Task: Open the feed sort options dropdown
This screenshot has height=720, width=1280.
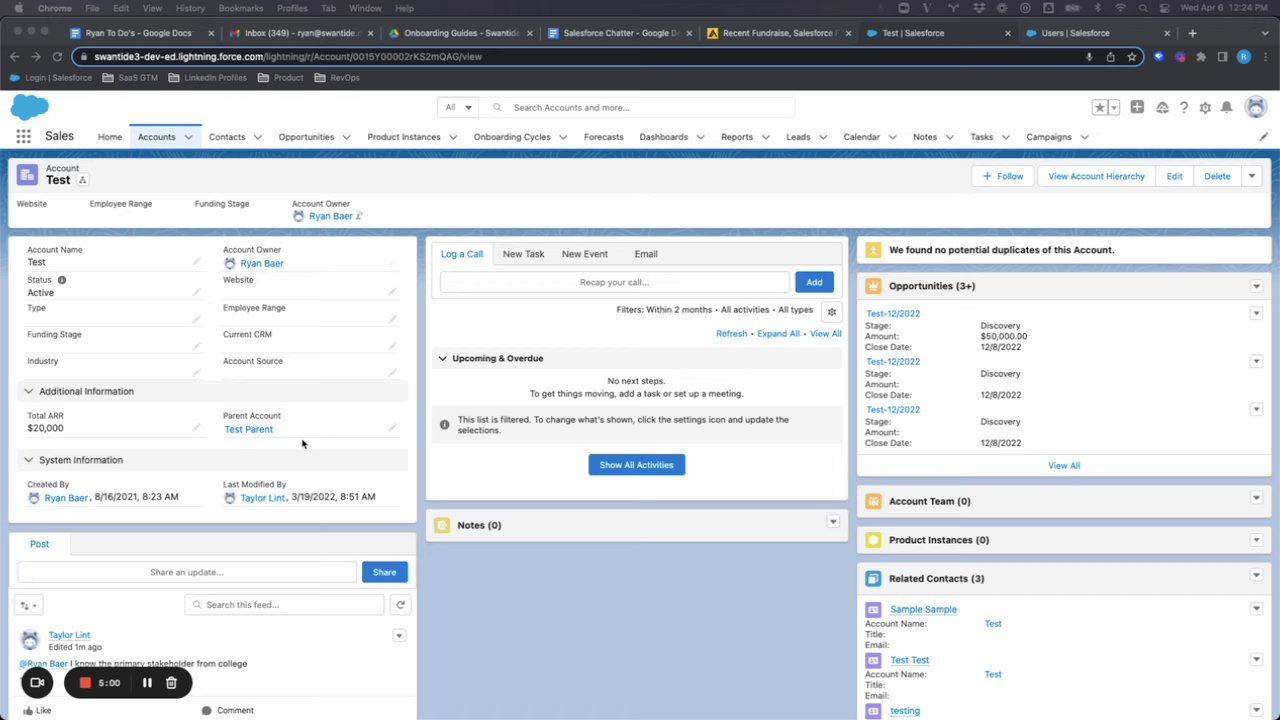Action: (x=28, y=605)
